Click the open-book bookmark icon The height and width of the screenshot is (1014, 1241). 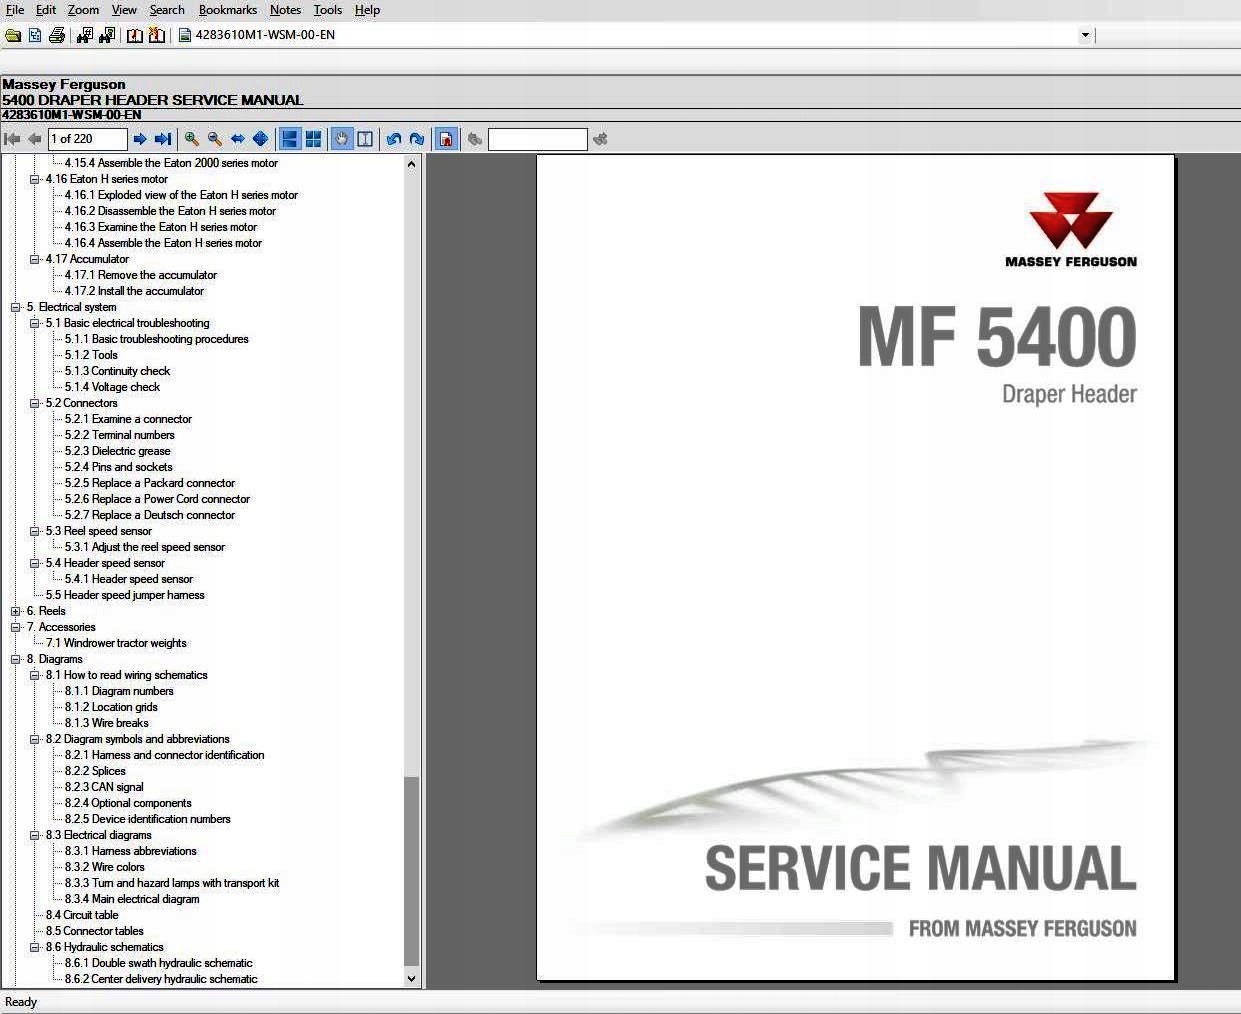tap(135, 35)
